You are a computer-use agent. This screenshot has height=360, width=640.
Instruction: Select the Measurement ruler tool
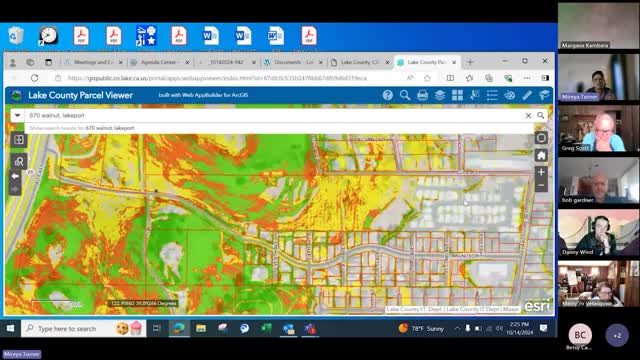click(x=527, y=95)
